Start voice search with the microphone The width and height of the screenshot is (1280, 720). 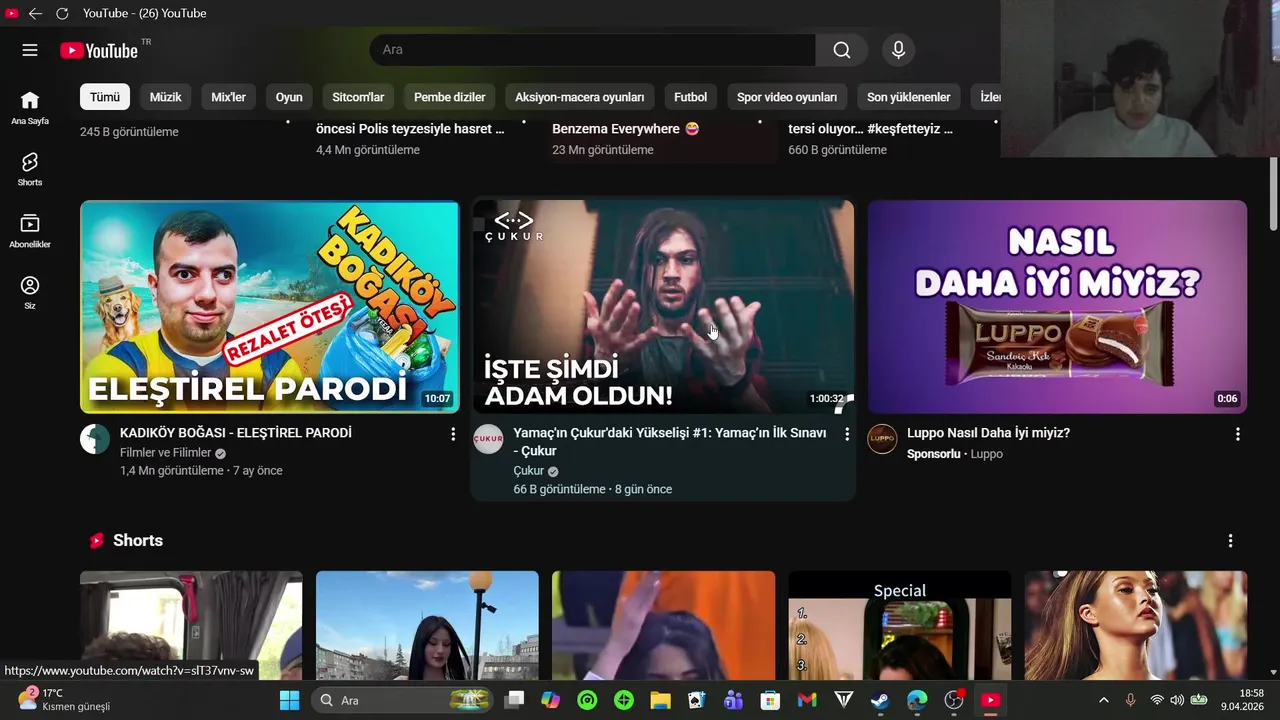point(898,50)
